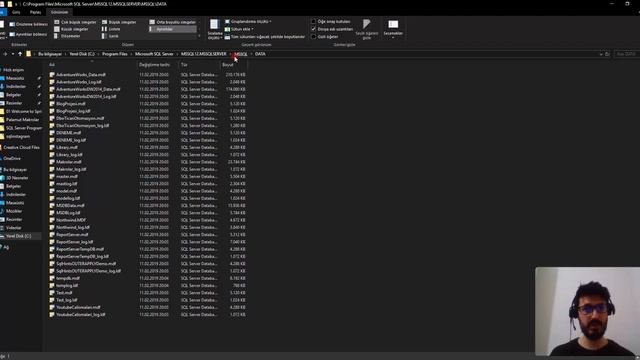
Task: Select tempdb.mdf file icon
Action: point(52,278)
